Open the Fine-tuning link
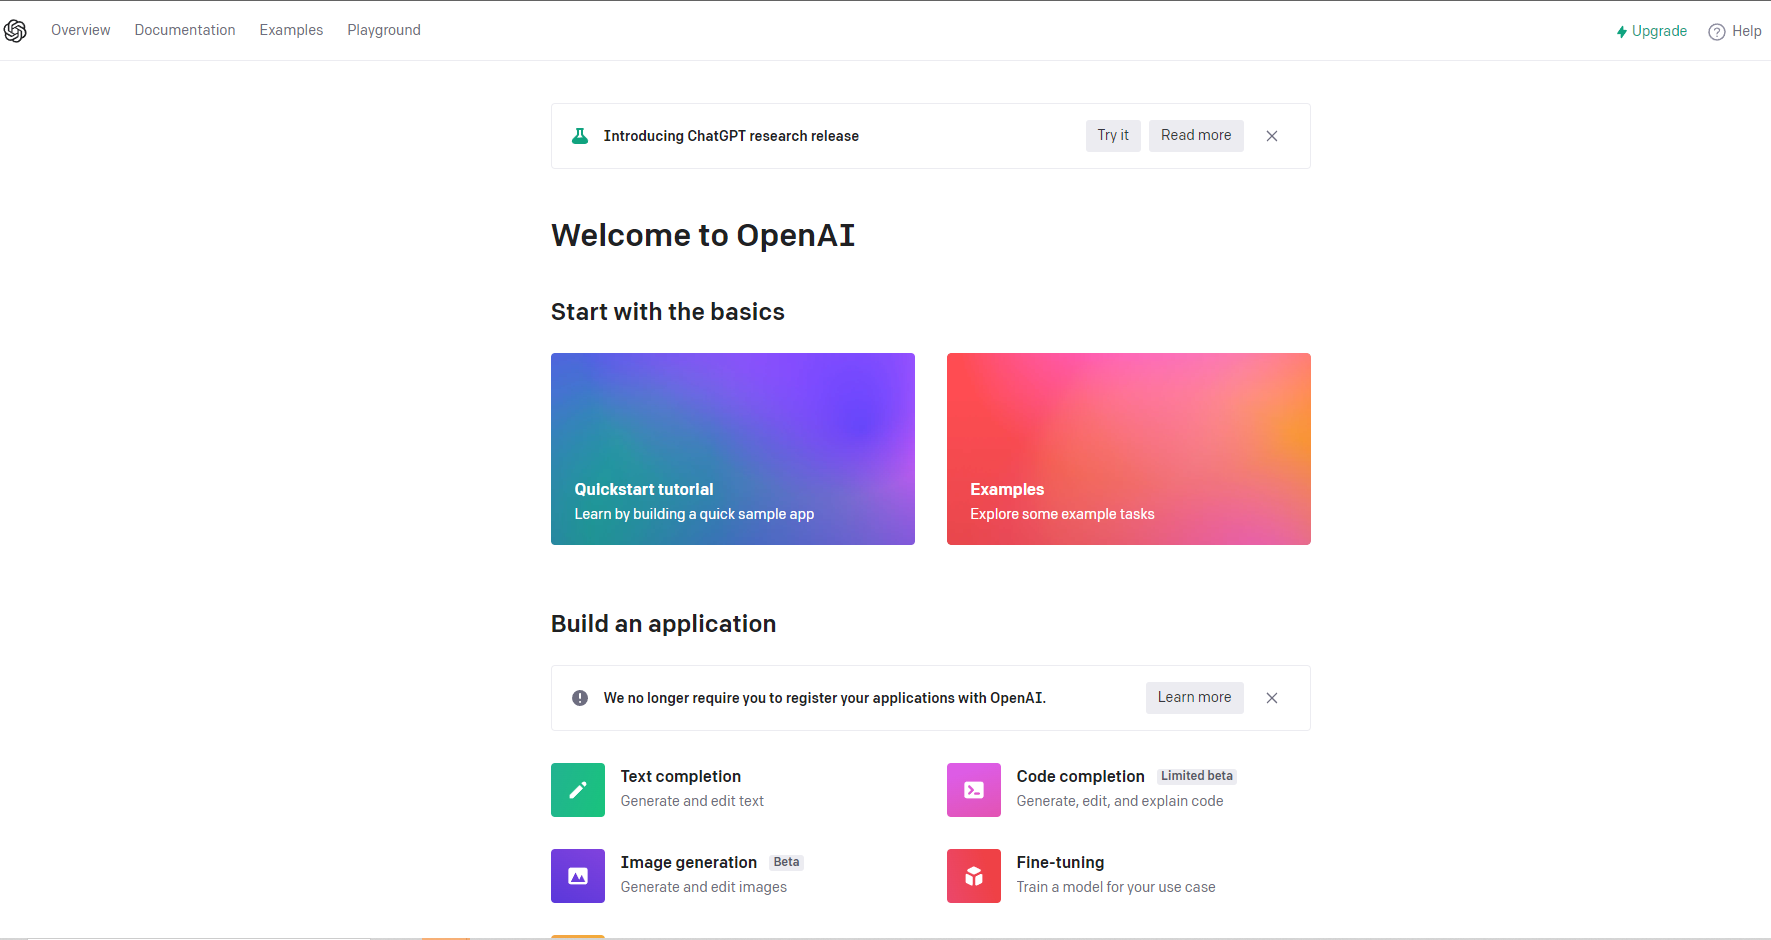This screenshot has width=1771, height=940. coord(1061,862)
